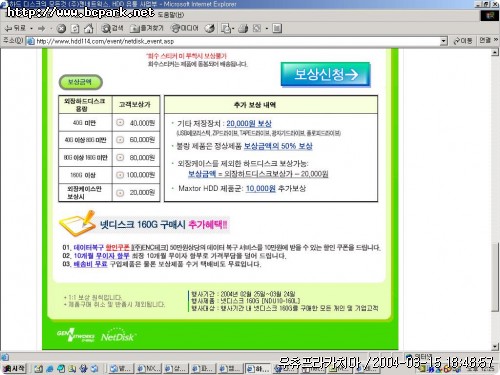Click the fourth quick launch icon
The image size is (500, 375).
[72, 369]
